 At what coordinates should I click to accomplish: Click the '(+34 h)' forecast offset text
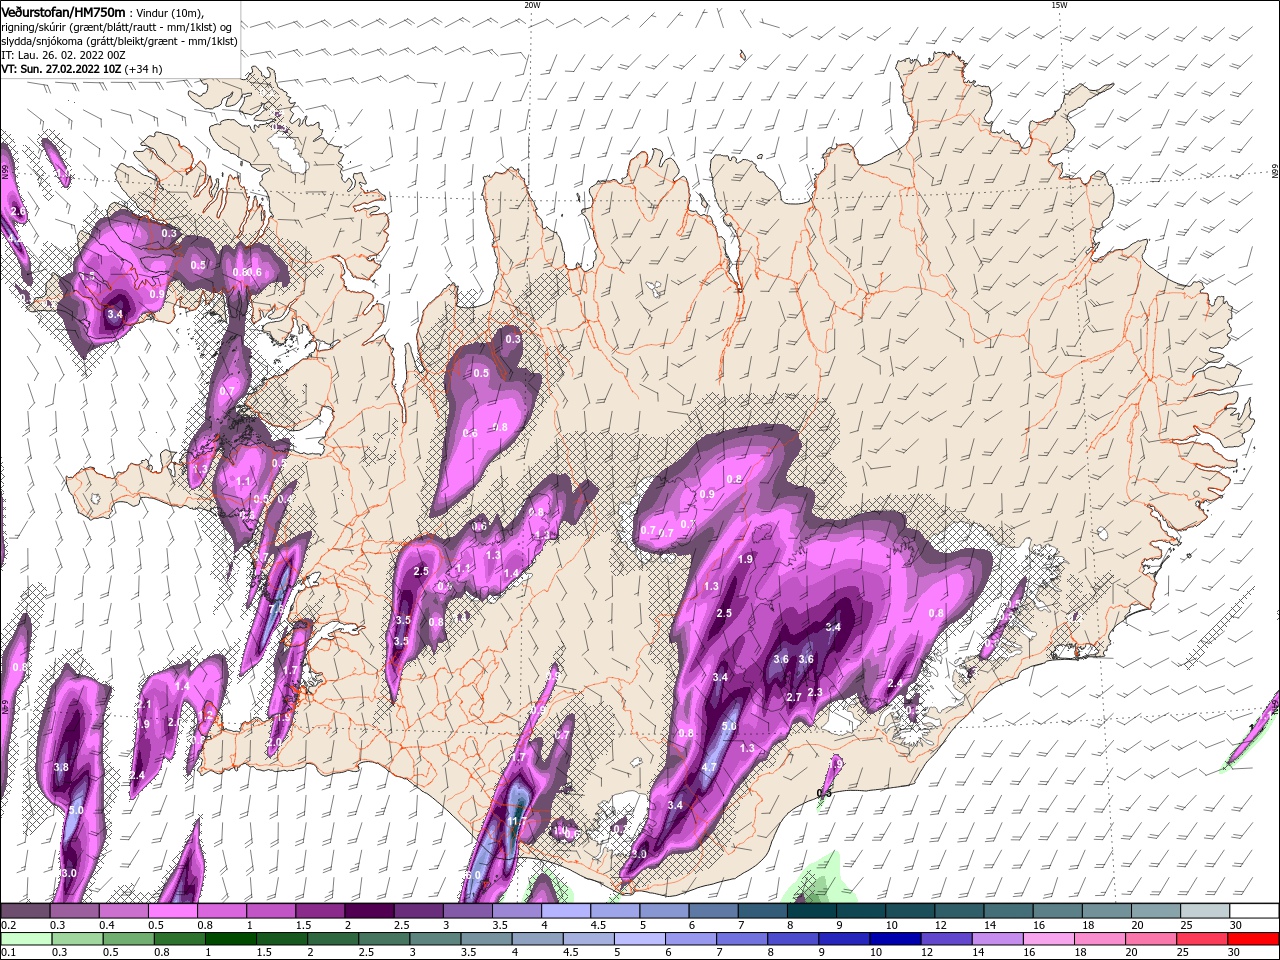(144, 70)
